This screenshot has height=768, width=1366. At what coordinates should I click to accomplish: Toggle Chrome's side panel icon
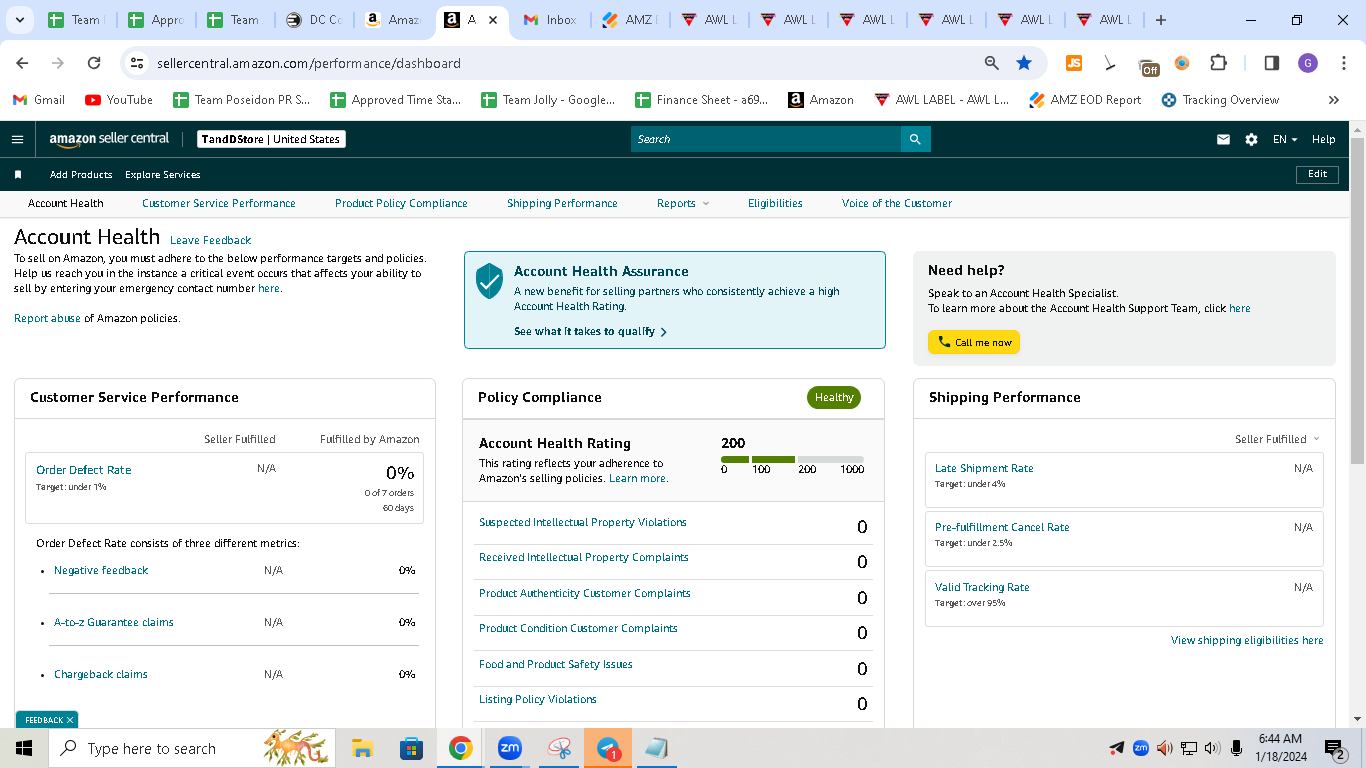(x=1272, y=63)
